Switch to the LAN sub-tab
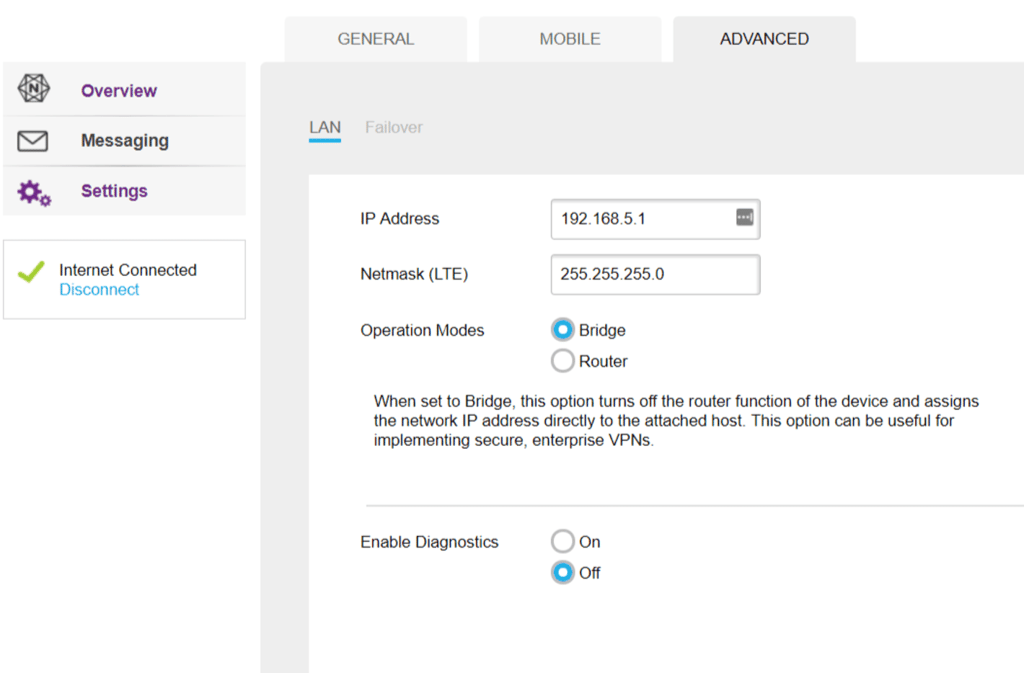The height and width of the screenshot is (673, 1024). [x=325, y=128]
